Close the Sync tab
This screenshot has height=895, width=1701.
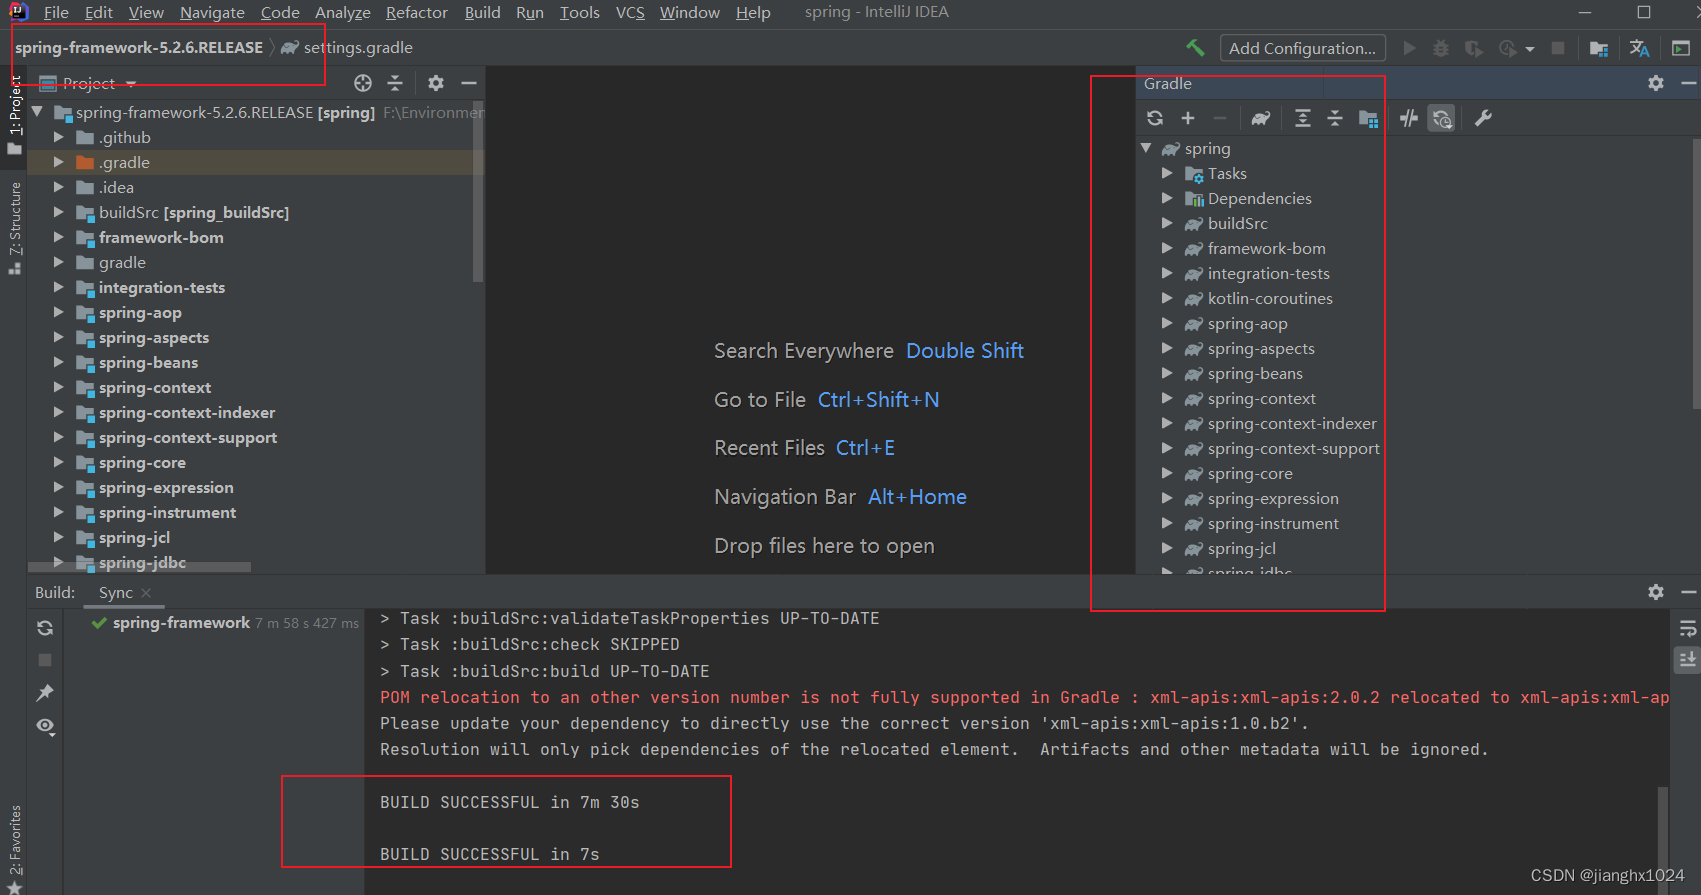coord(146,593)
